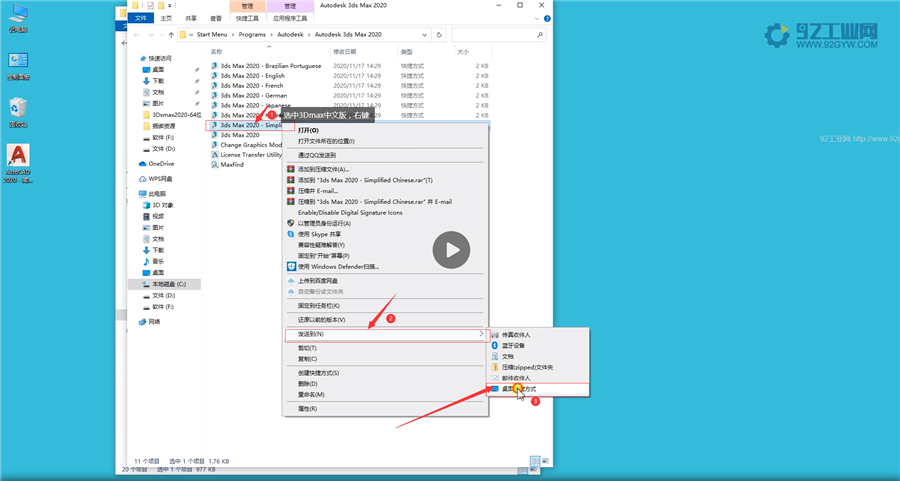This screenshot has width=900, height=481.
Task: Switch to large icons view in status bar
Action: [x=545, y=461]
